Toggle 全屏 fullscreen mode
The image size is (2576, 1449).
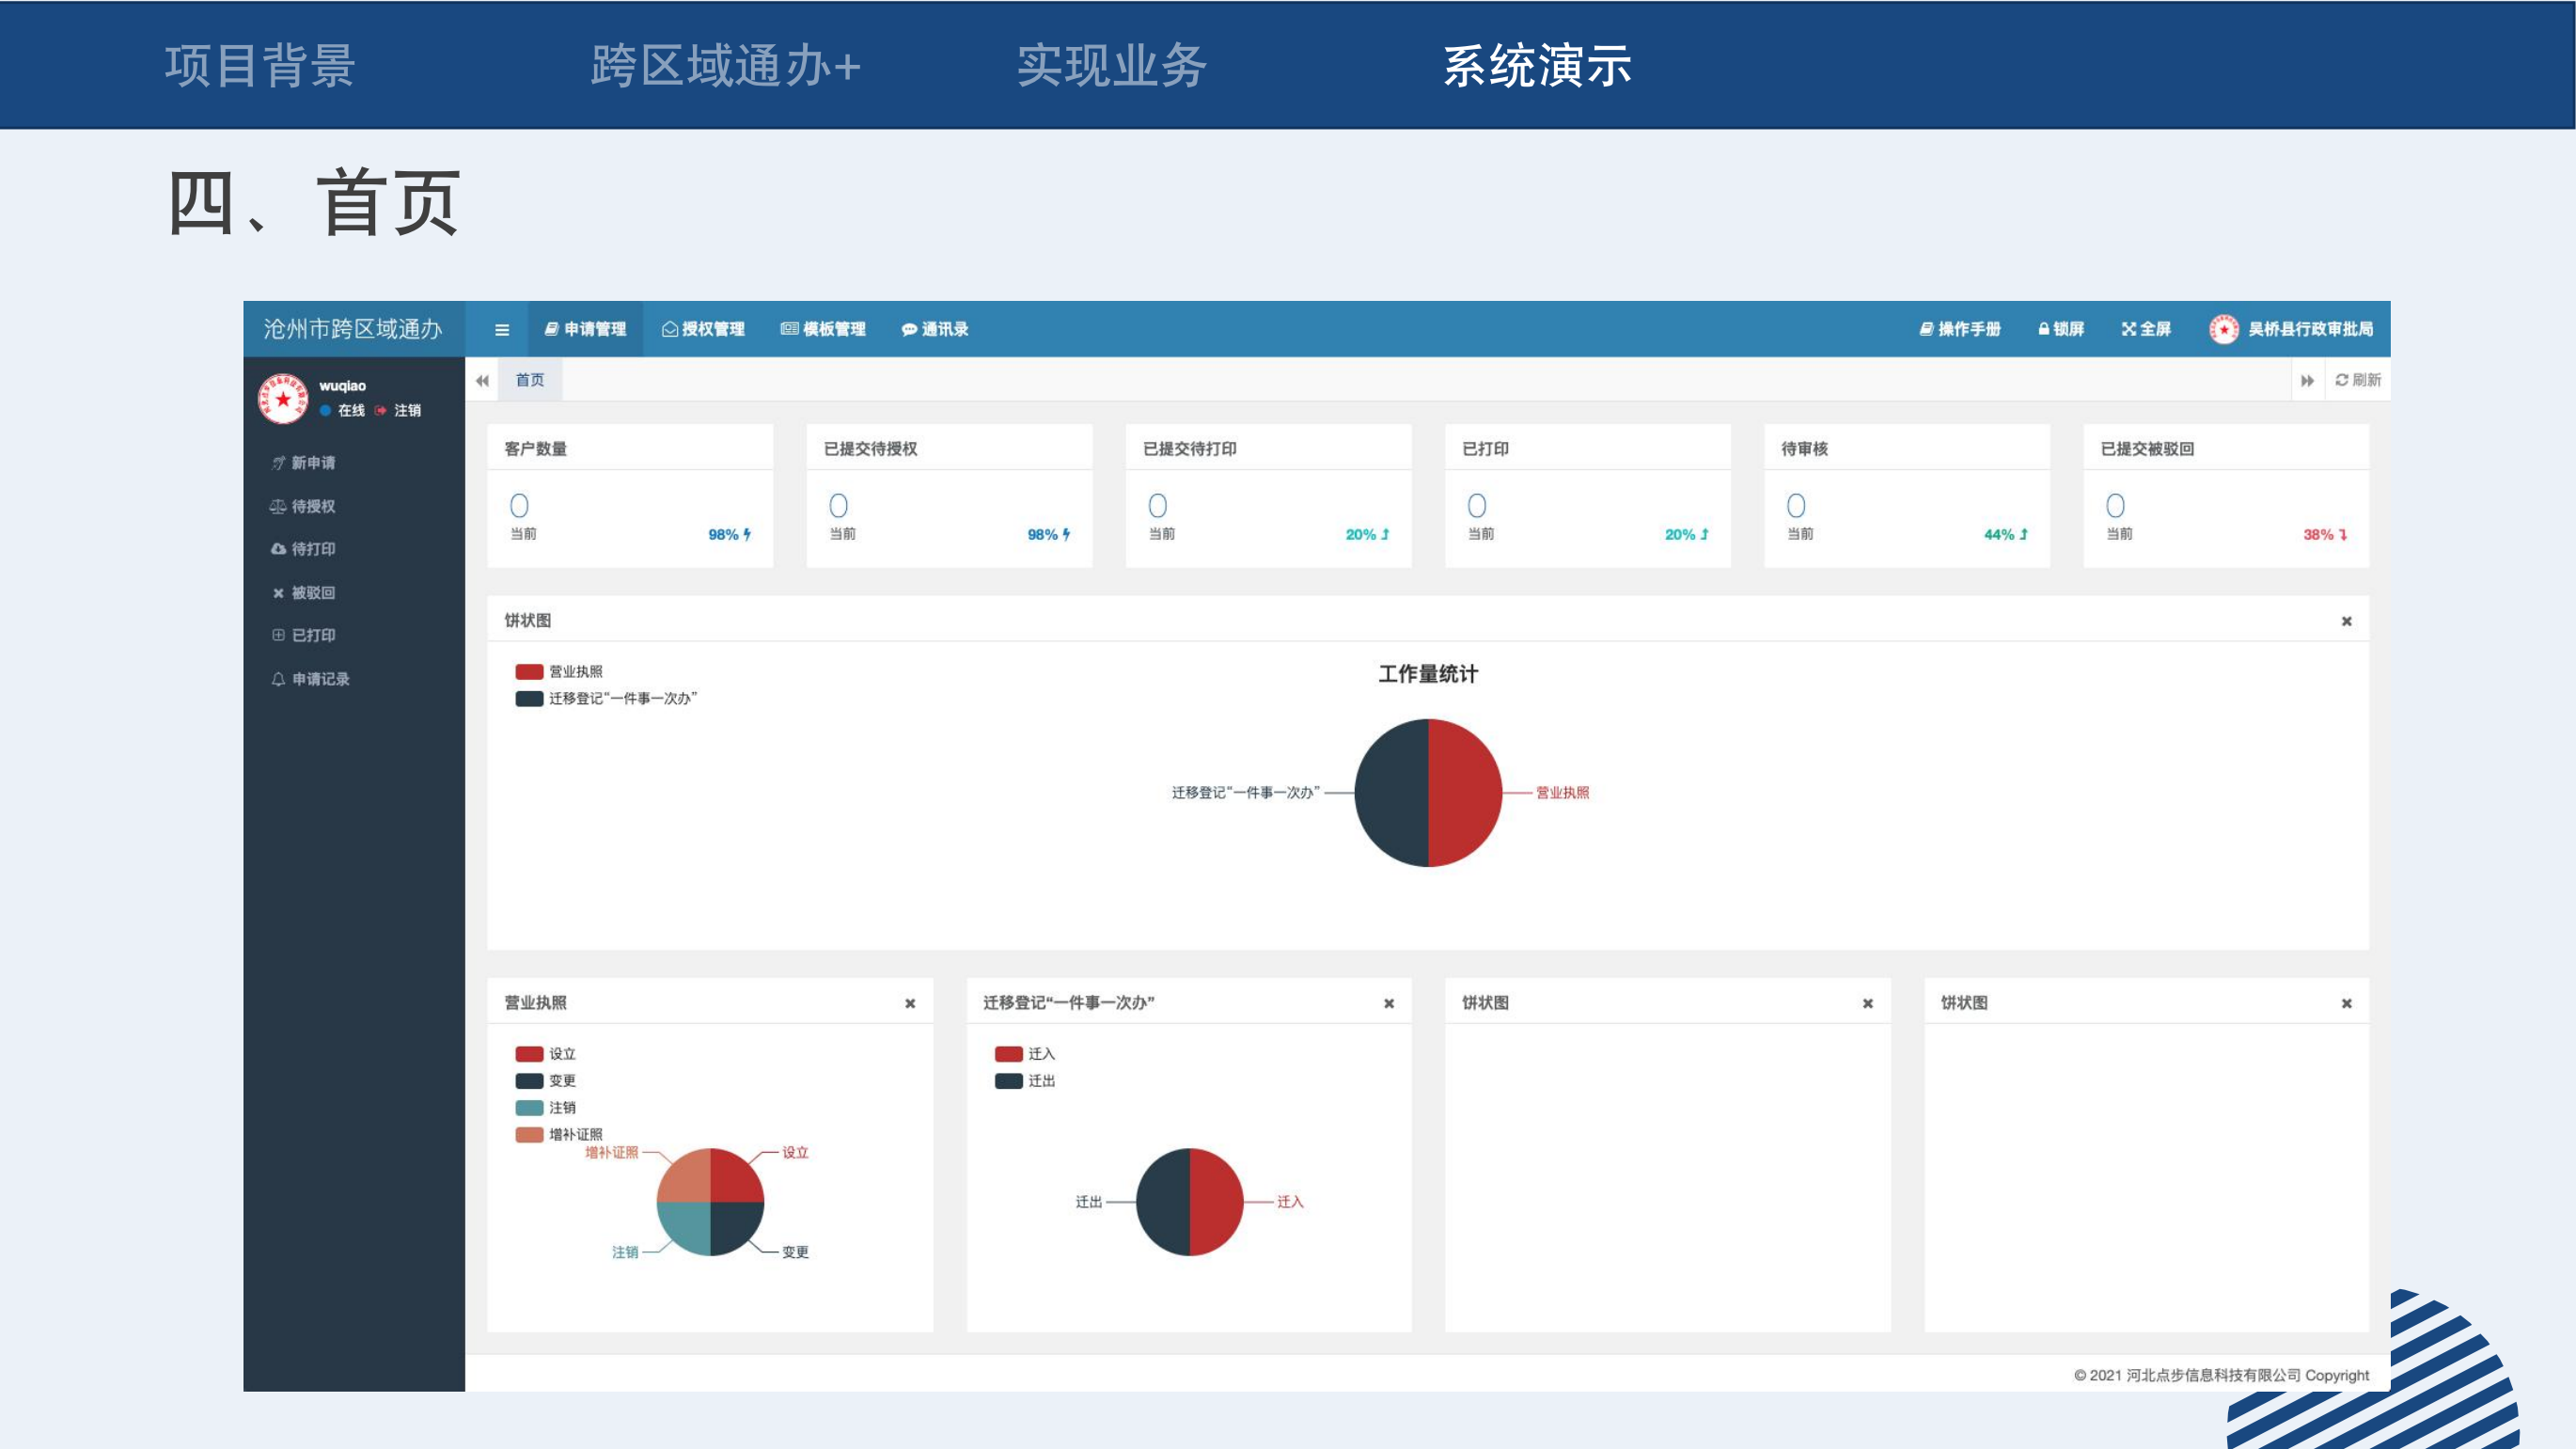click(x=2146, y=329)
